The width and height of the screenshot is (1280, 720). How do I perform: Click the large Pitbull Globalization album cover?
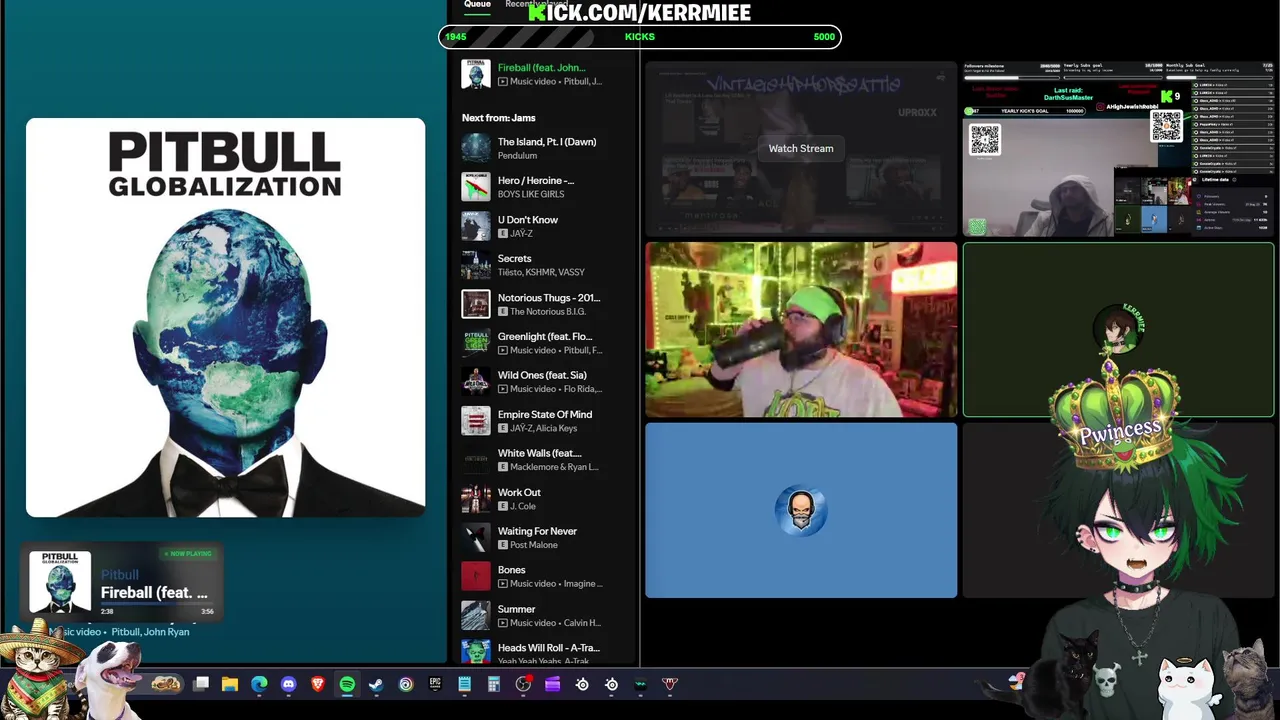pos(226,318)
